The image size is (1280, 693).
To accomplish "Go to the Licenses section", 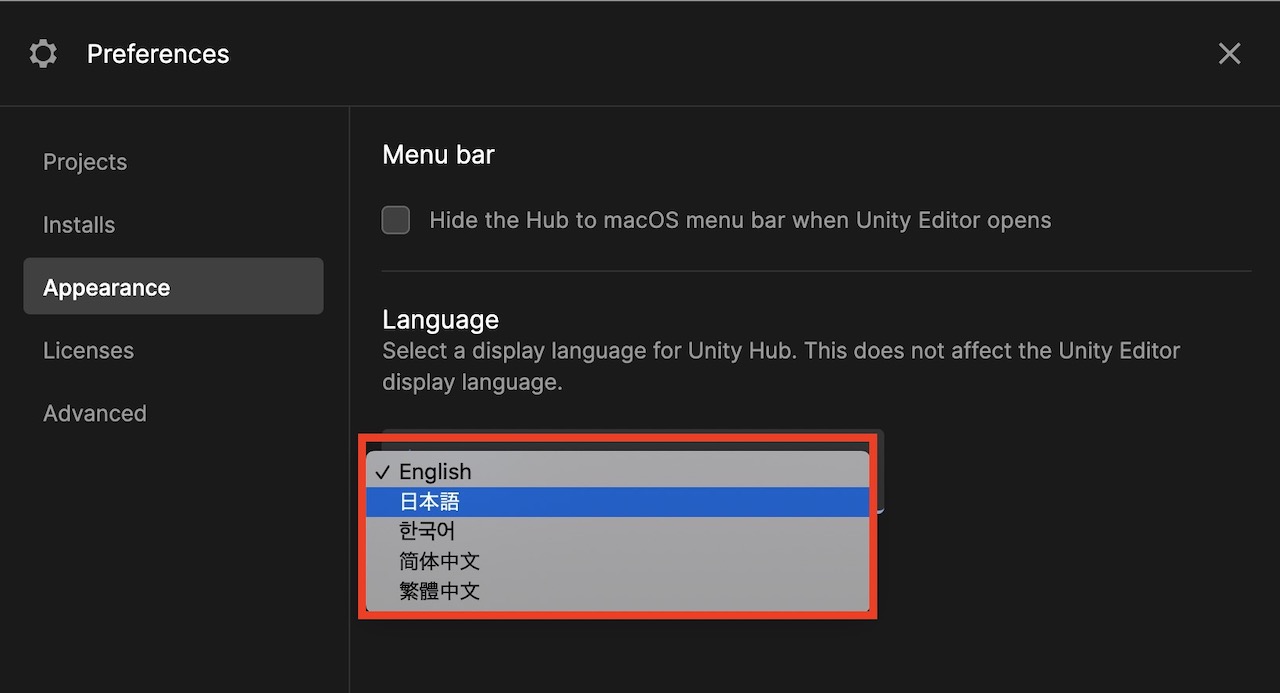I will coord(88,350).
